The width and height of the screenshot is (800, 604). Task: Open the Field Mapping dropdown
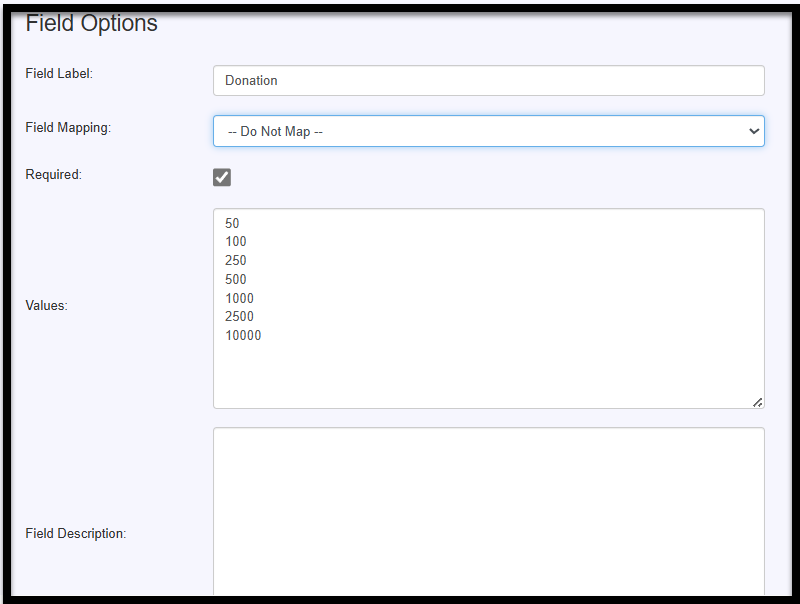[x=488, y=131]
